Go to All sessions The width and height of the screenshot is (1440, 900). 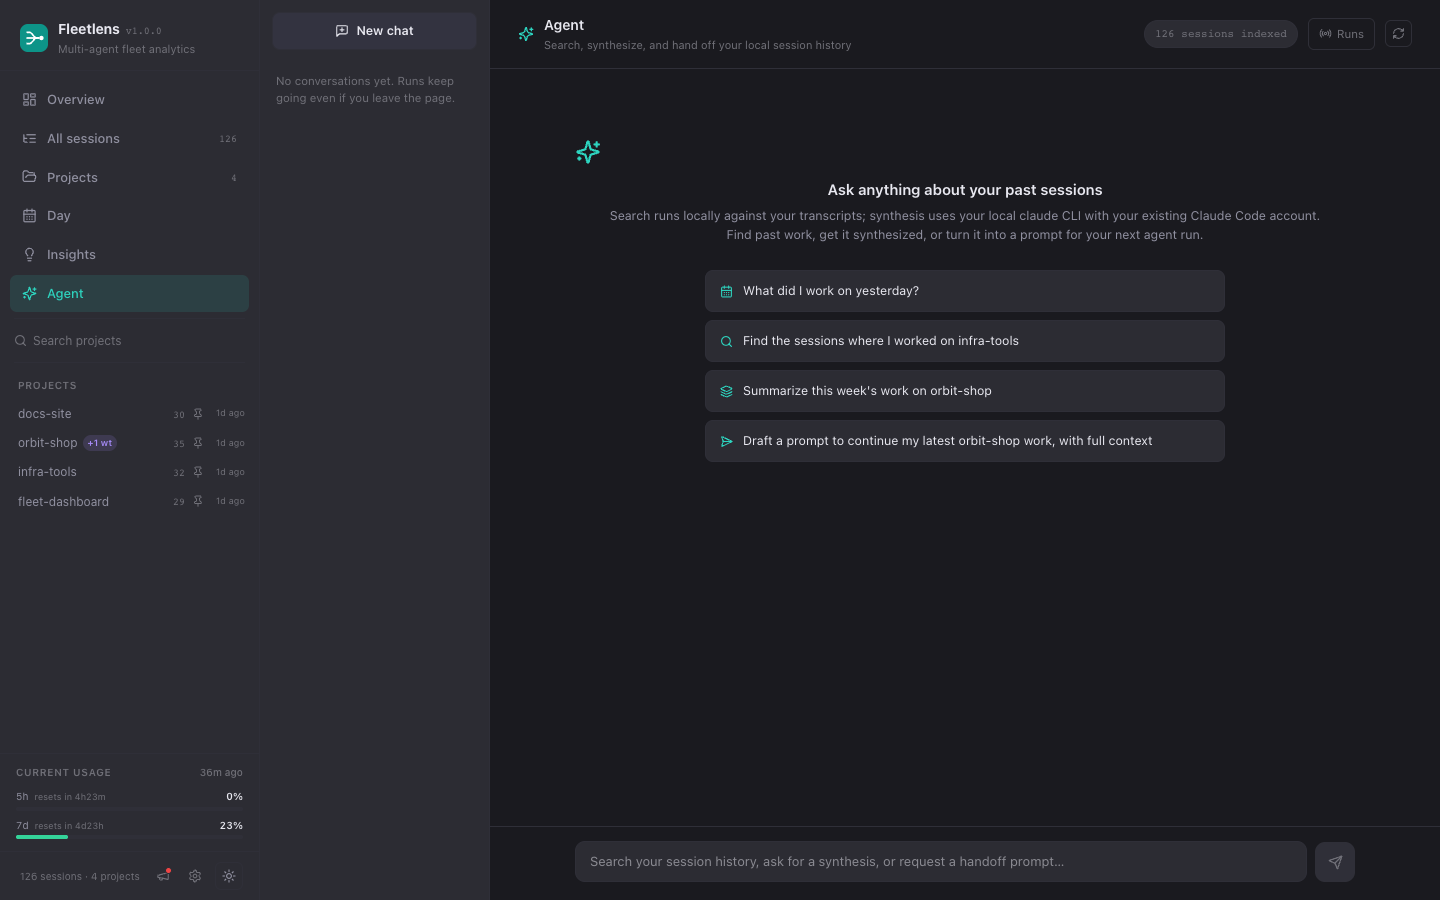pyautogui.click(x=129, y=138)
